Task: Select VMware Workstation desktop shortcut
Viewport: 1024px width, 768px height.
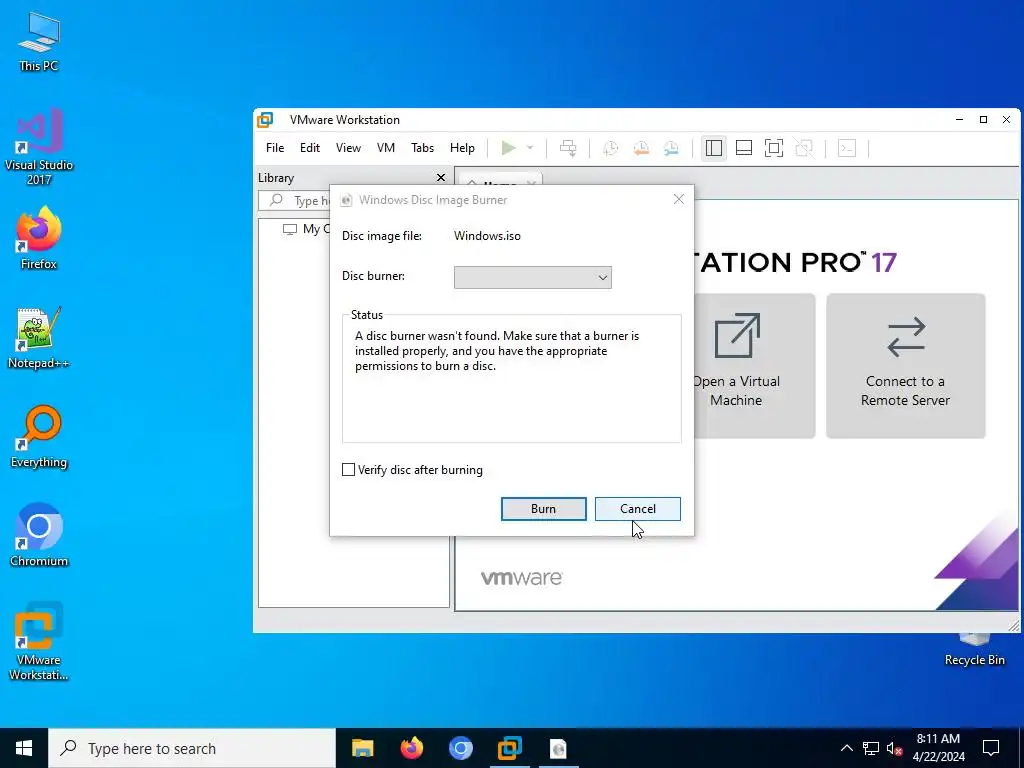Action: tap(39, 641)
